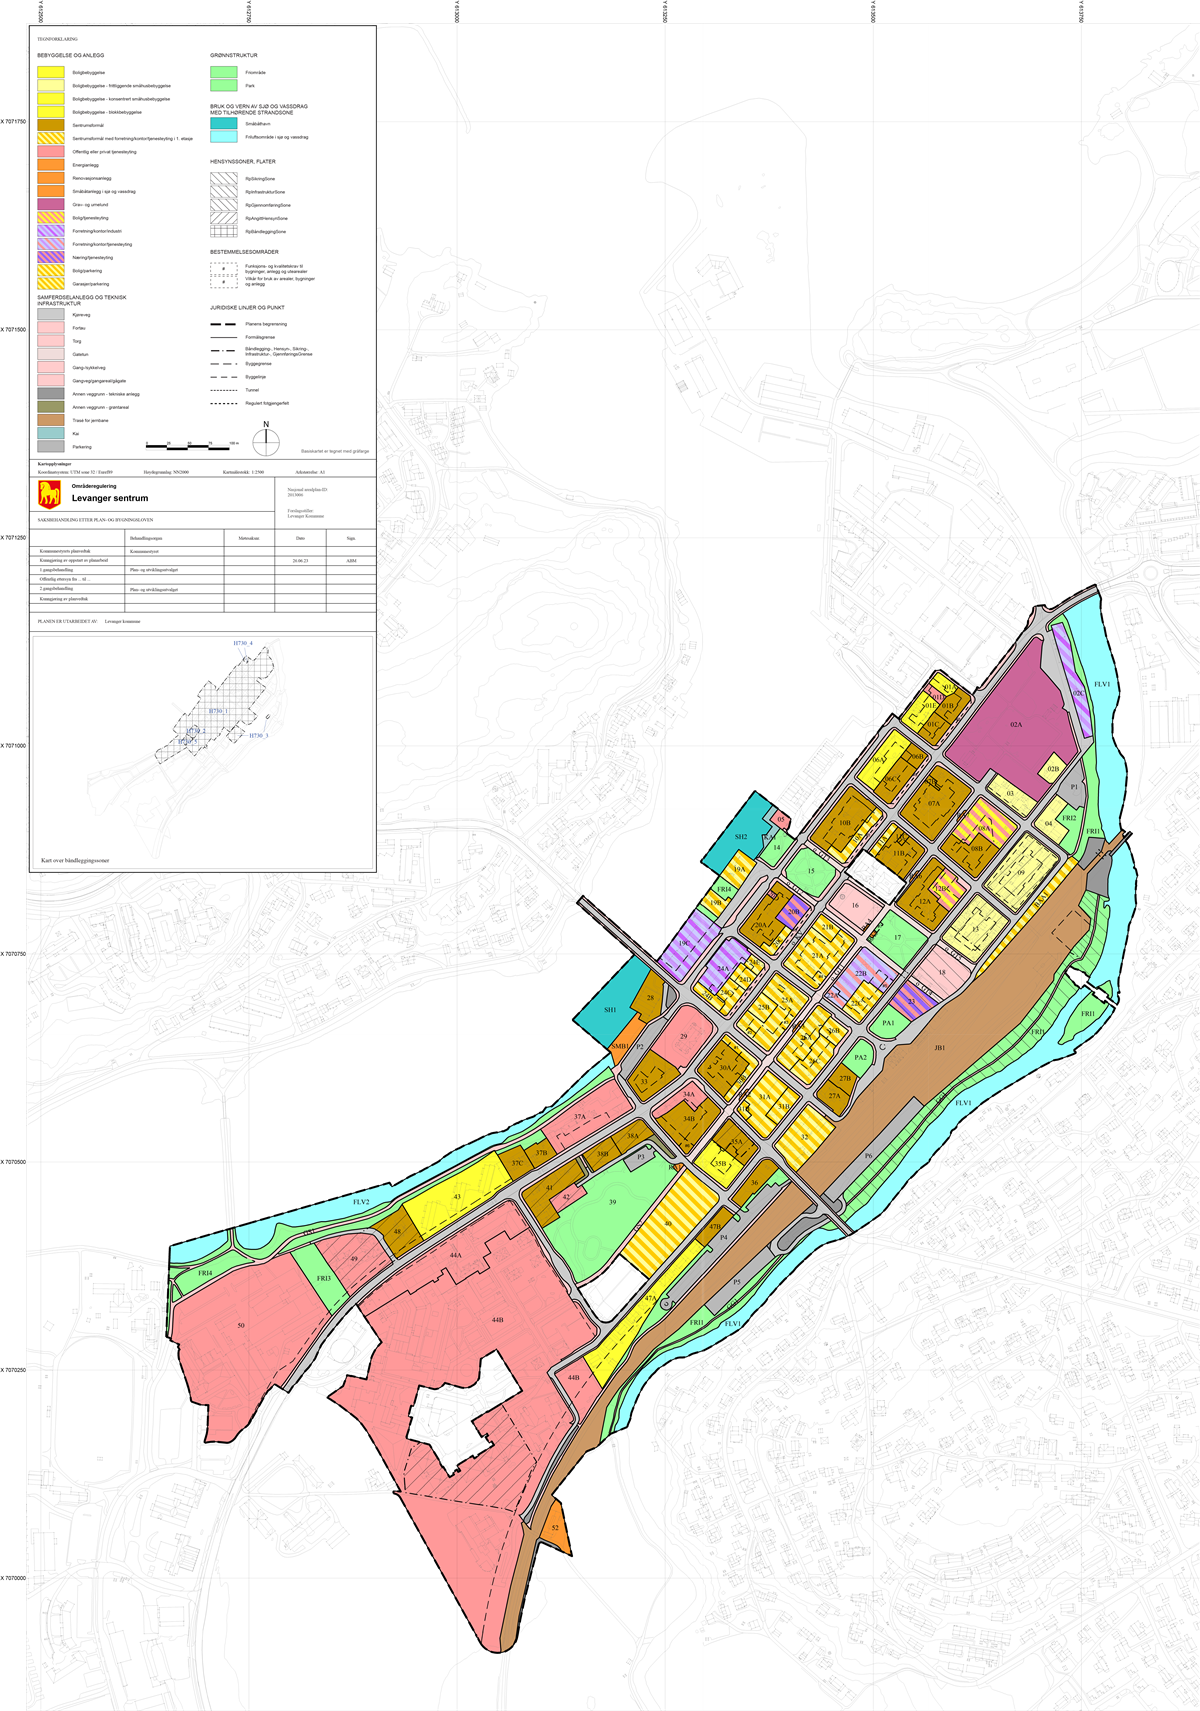Click the Levanger sentrum title text

pyautogui.click(x=110, y=498)
